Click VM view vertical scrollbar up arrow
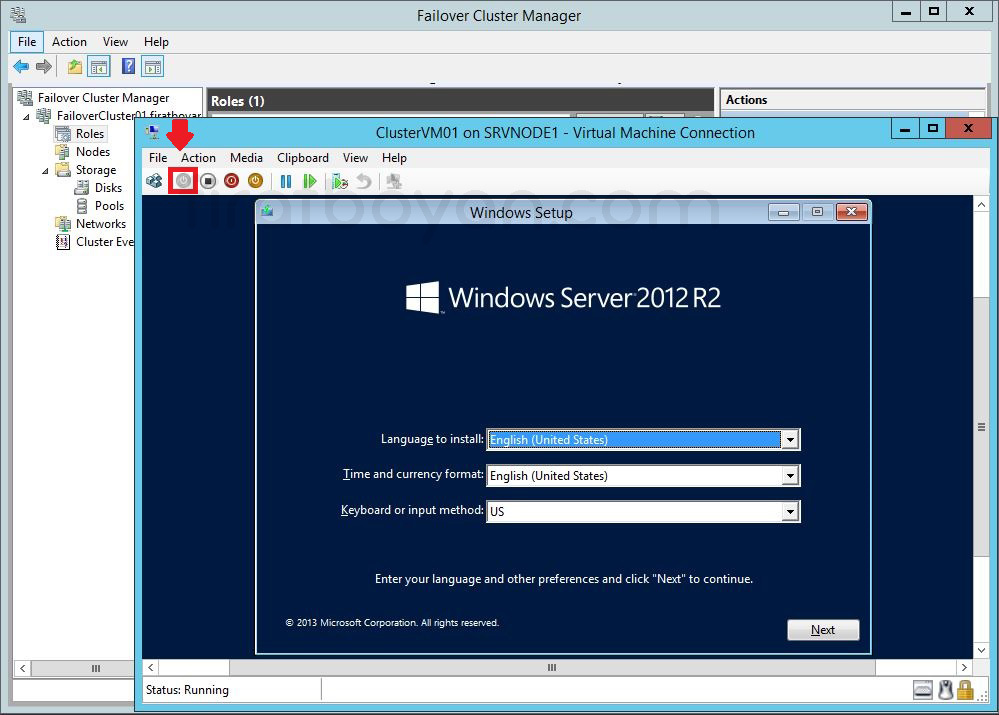 (981, 205)
